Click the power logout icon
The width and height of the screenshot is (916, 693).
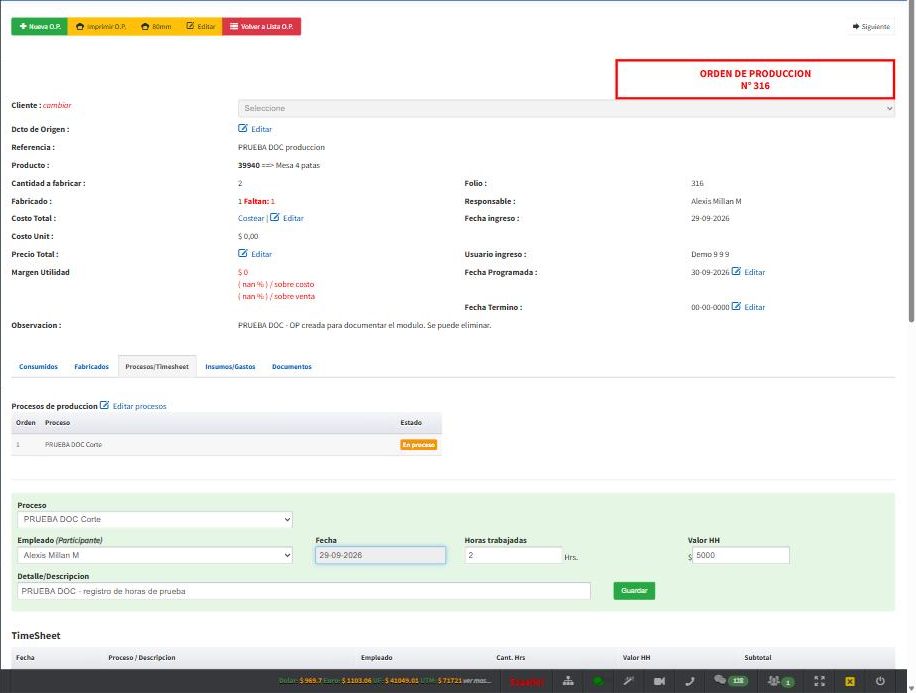(880, 681)
